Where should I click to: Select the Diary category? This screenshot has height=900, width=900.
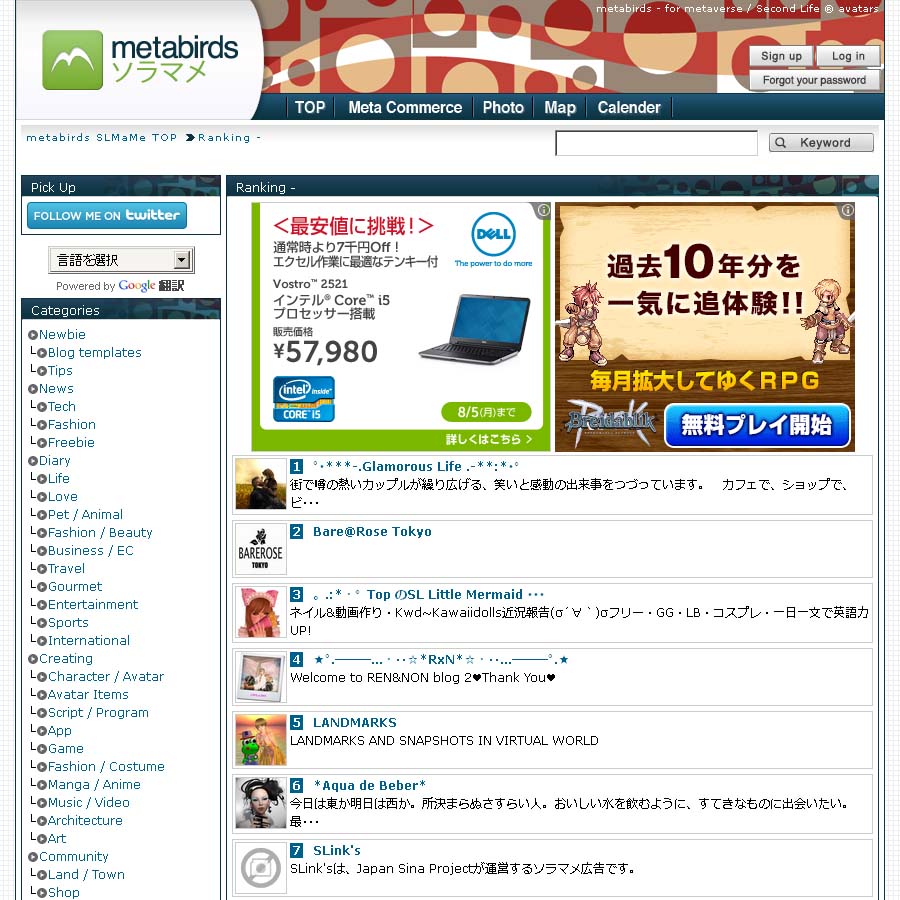(x=55, y=460)
